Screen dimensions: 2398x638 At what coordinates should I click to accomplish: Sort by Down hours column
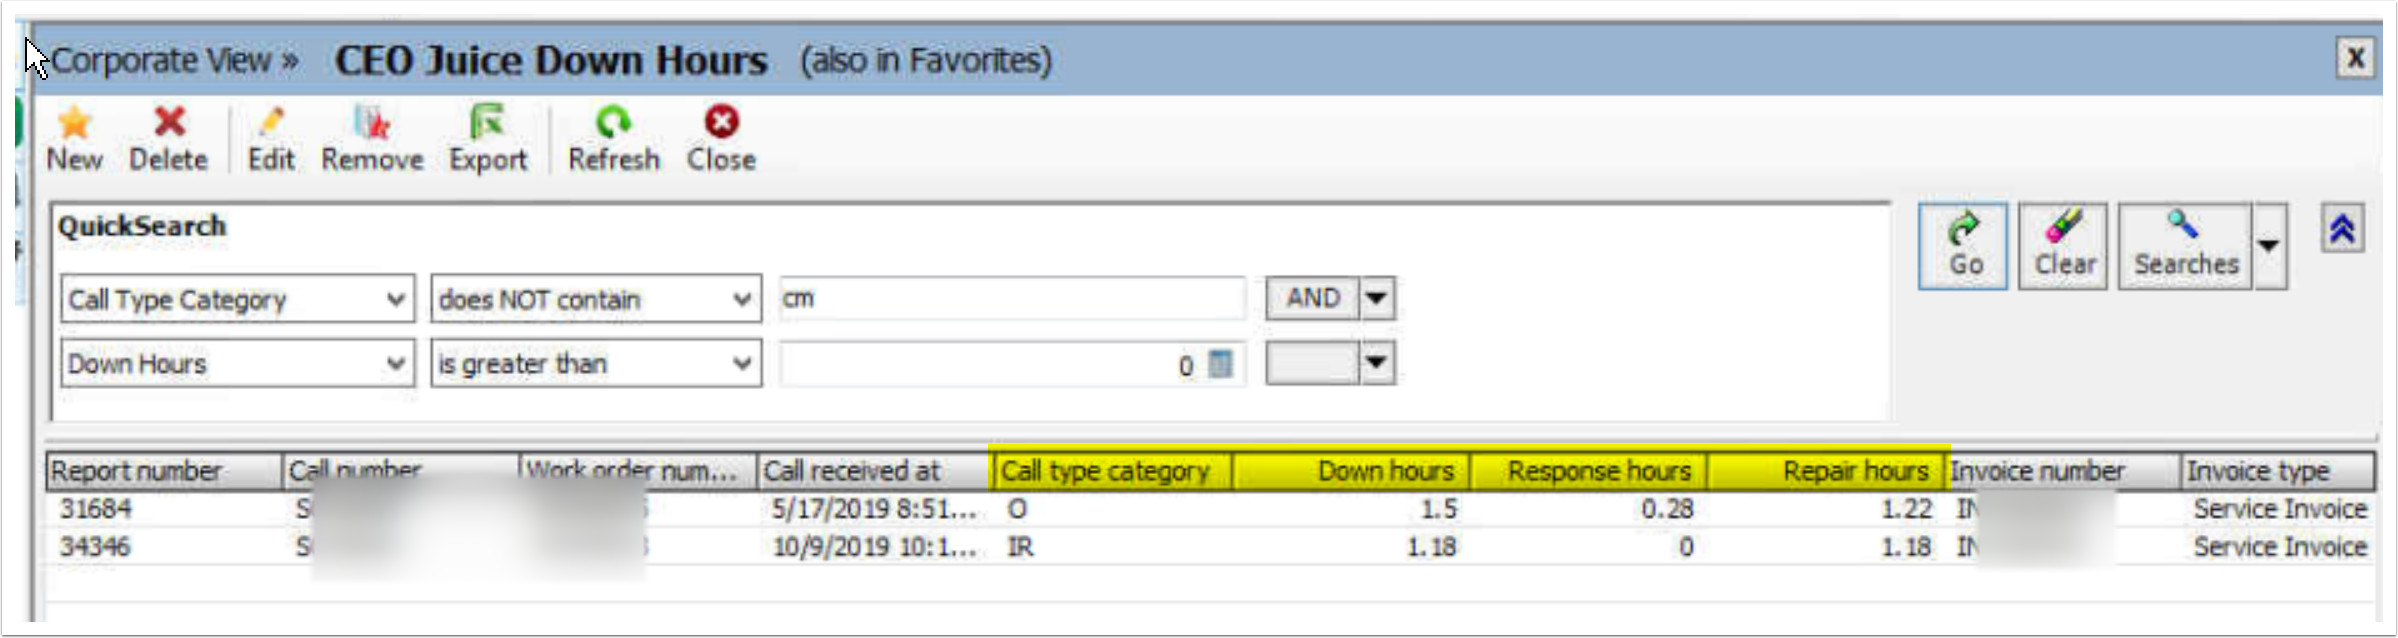coord(1351,471)
